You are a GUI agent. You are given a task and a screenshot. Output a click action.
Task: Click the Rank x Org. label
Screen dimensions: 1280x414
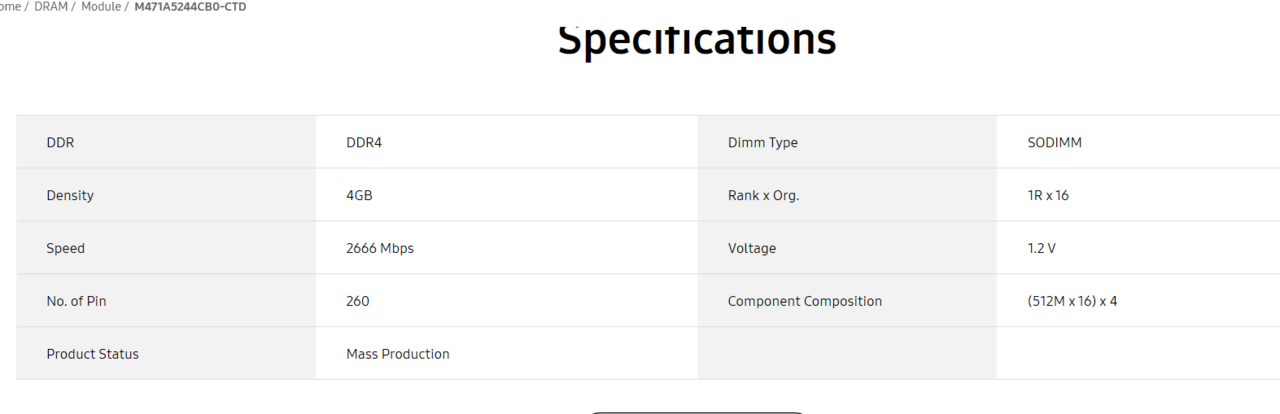(x=764, y=195)
